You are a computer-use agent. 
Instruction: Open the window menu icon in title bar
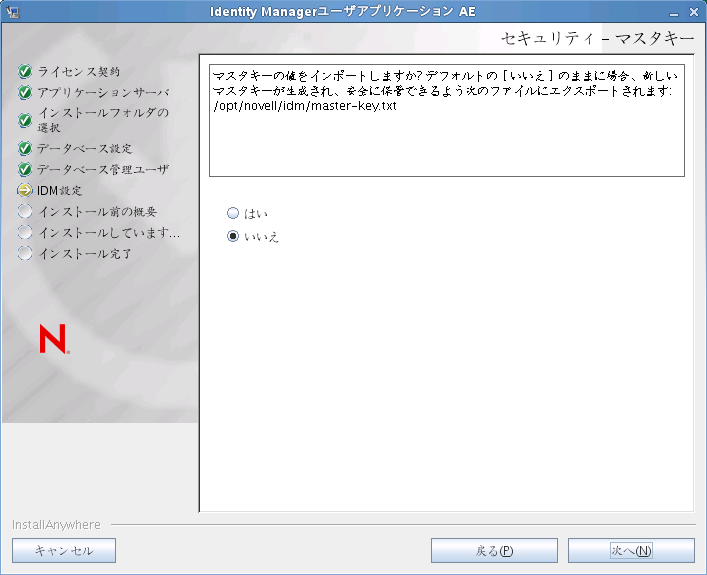(x=13, y=11)
